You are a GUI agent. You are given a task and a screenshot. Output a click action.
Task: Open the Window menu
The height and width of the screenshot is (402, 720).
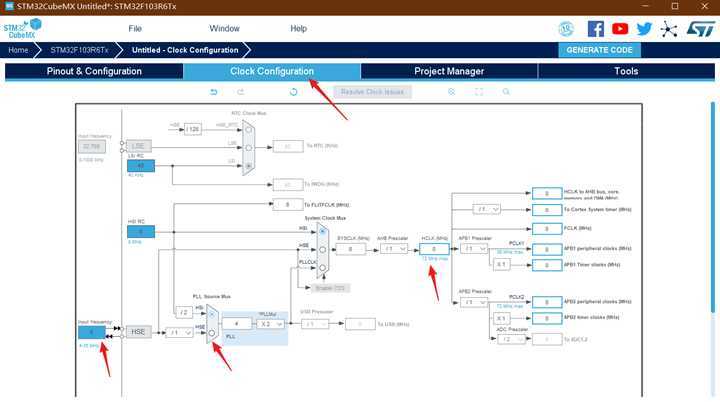[224, 28]
